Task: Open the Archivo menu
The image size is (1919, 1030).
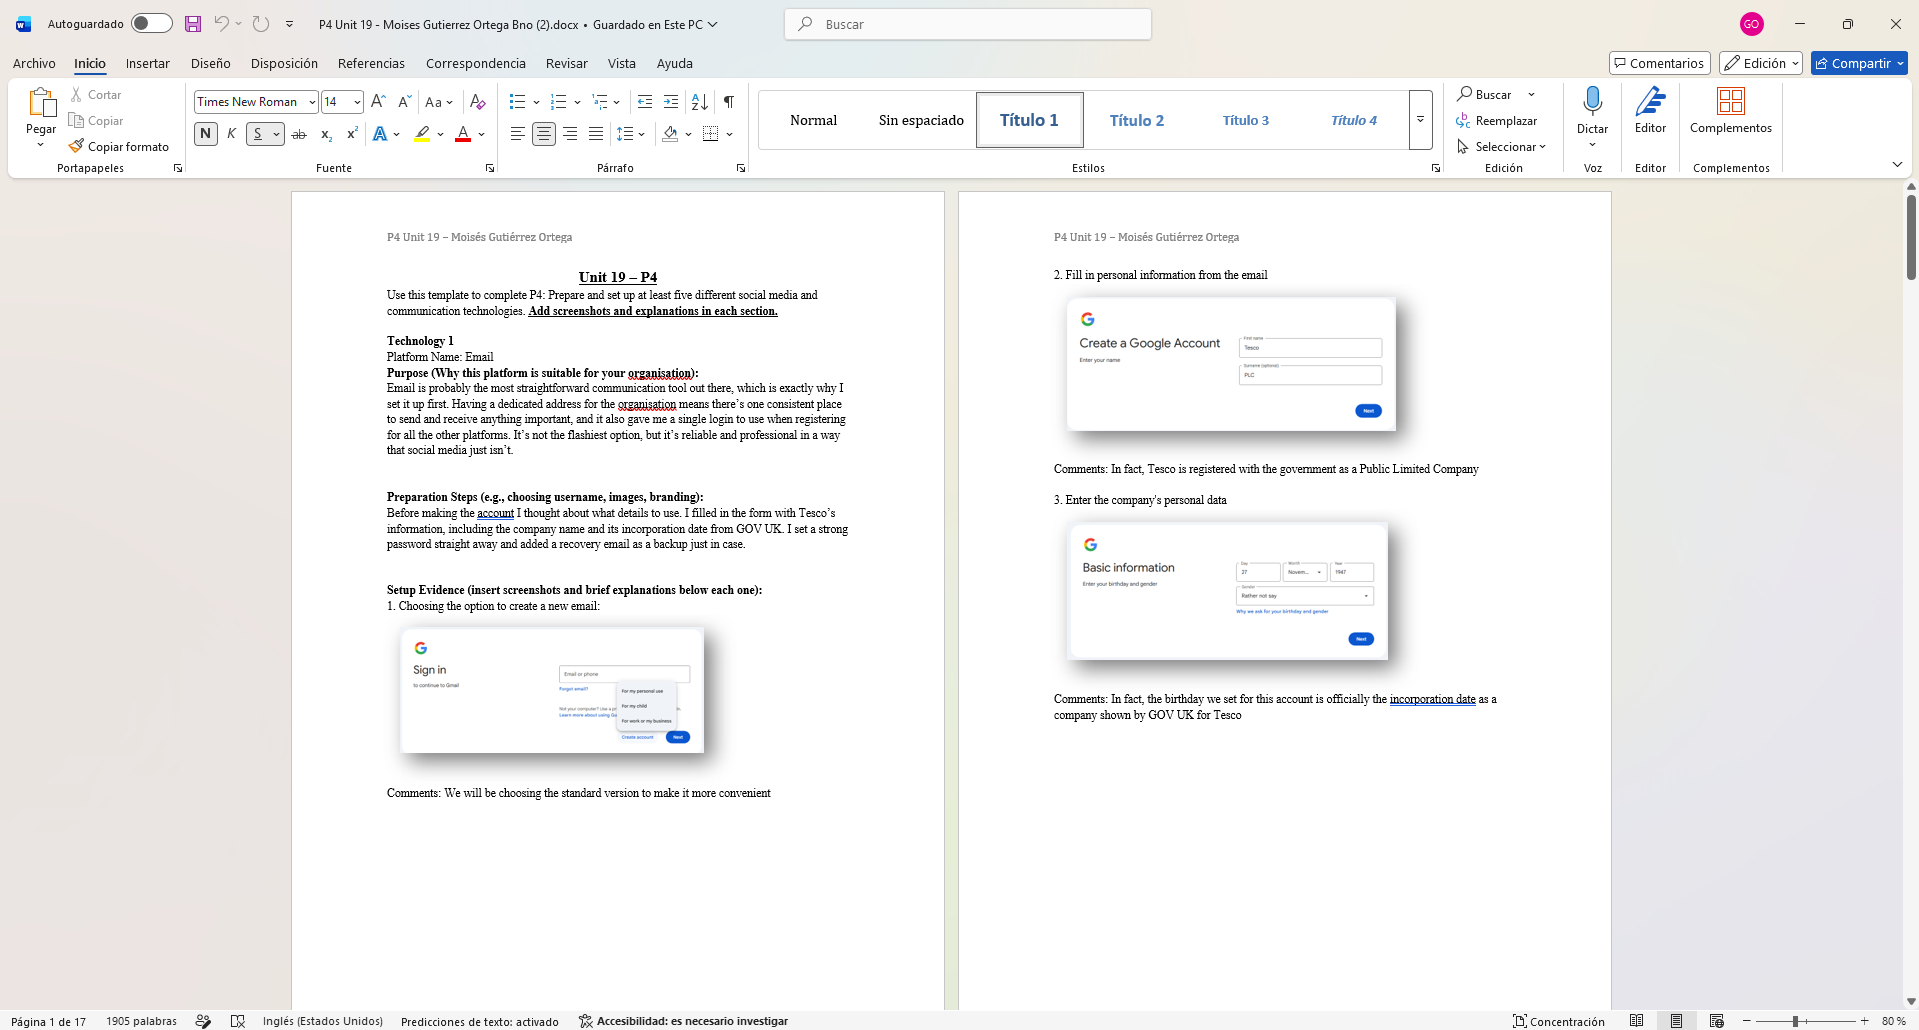Action: click(34, 63)
